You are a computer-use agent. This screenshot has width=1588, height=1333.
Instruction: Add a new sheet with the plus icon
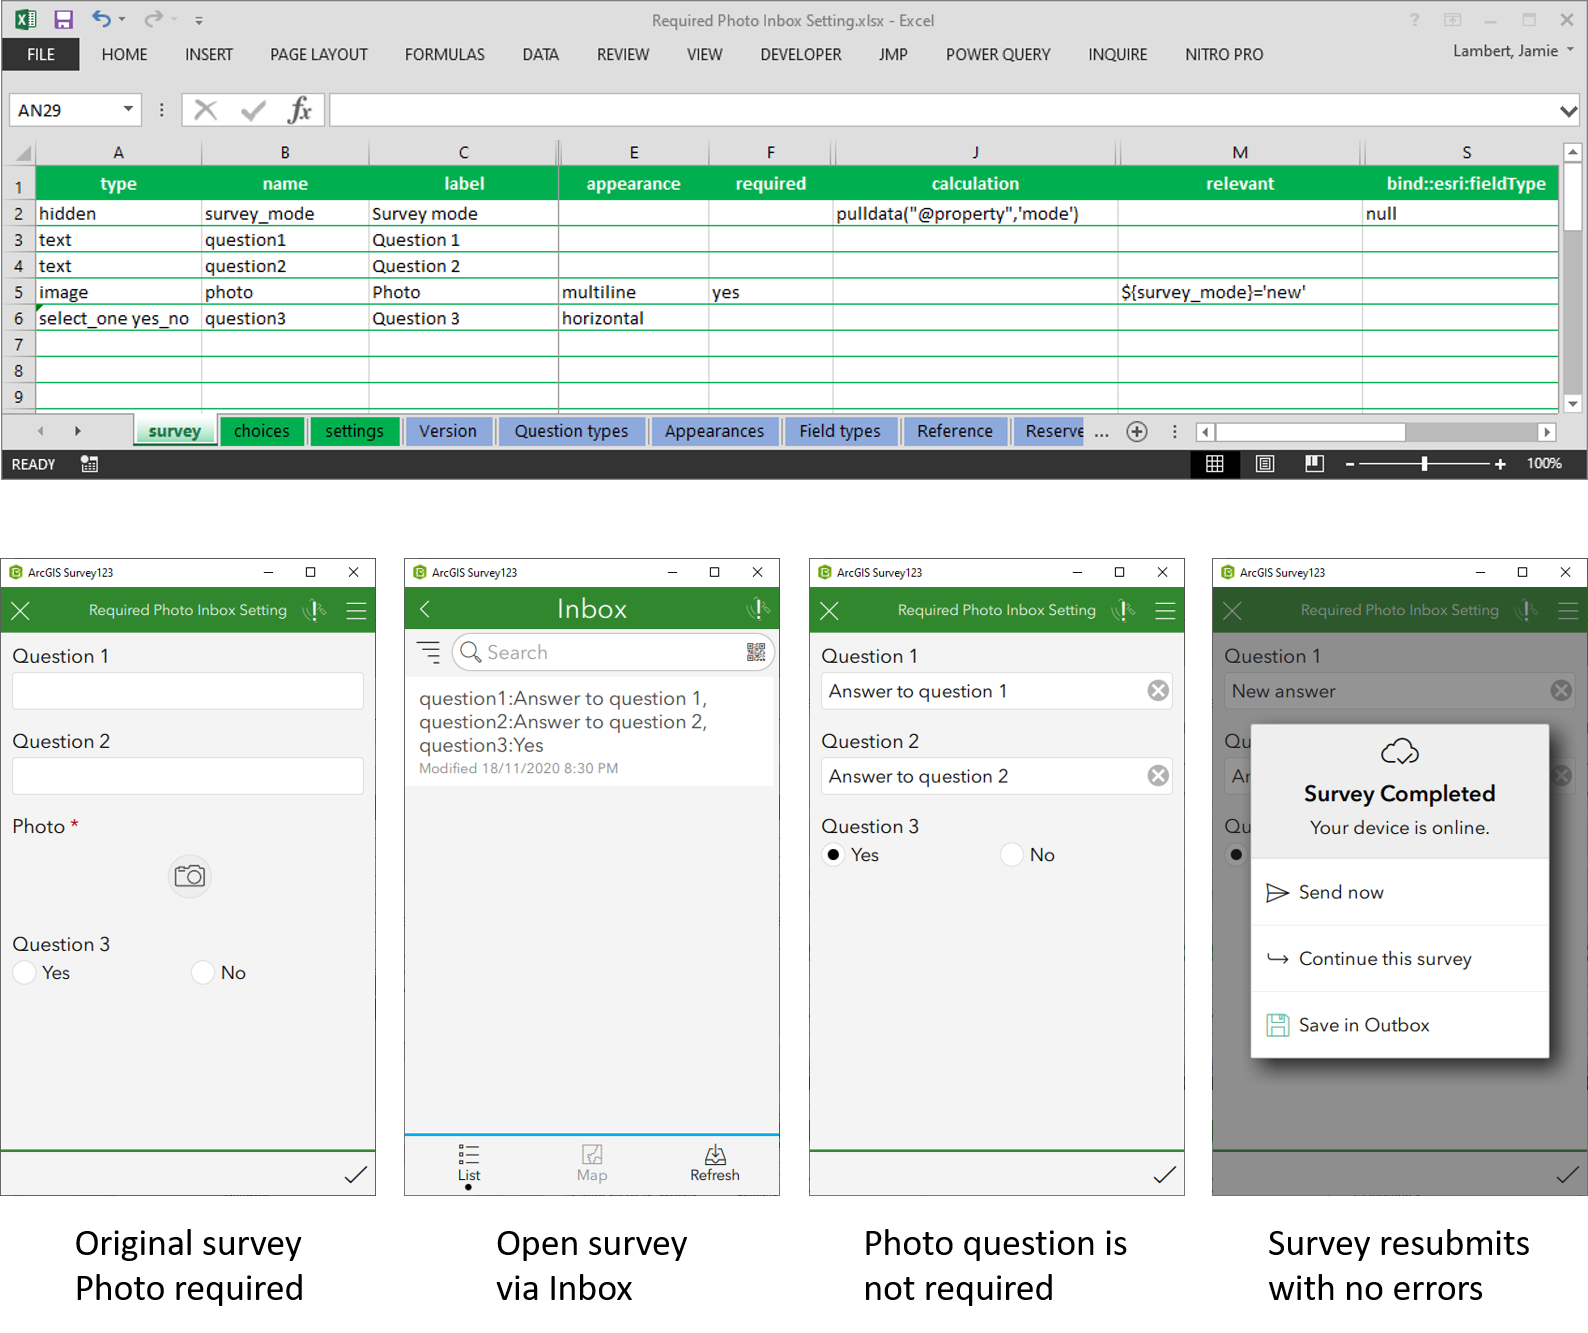(1137, 431)
